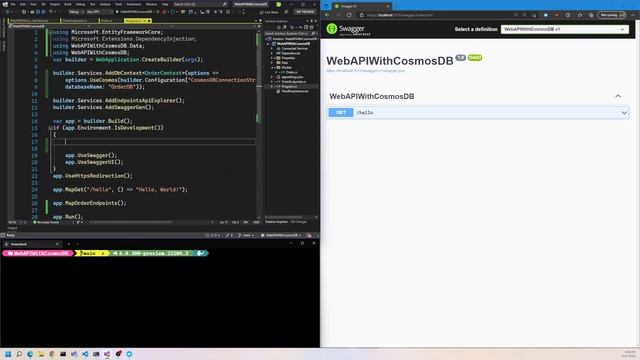This screenshot has width=640, height=360.
Task: Open the swagger.json link
Action: tap(365, 71)
